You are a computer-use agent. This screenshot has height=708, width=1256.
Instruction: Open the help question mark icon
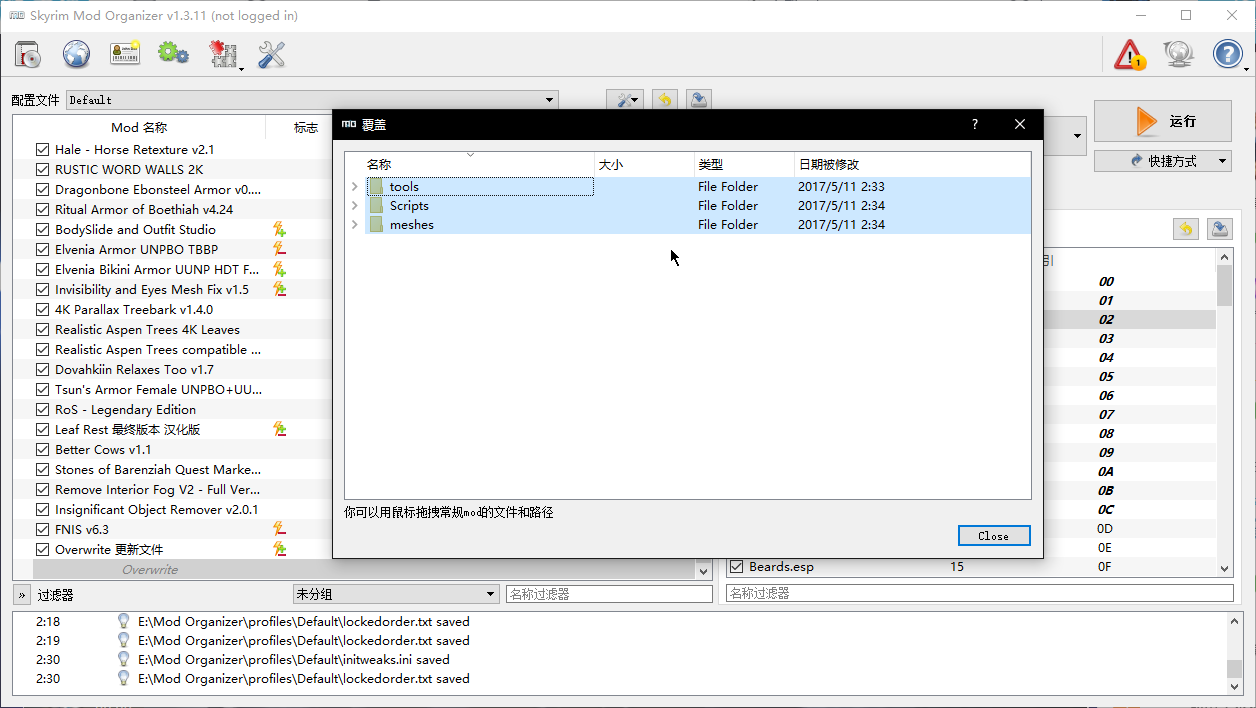1227,54
